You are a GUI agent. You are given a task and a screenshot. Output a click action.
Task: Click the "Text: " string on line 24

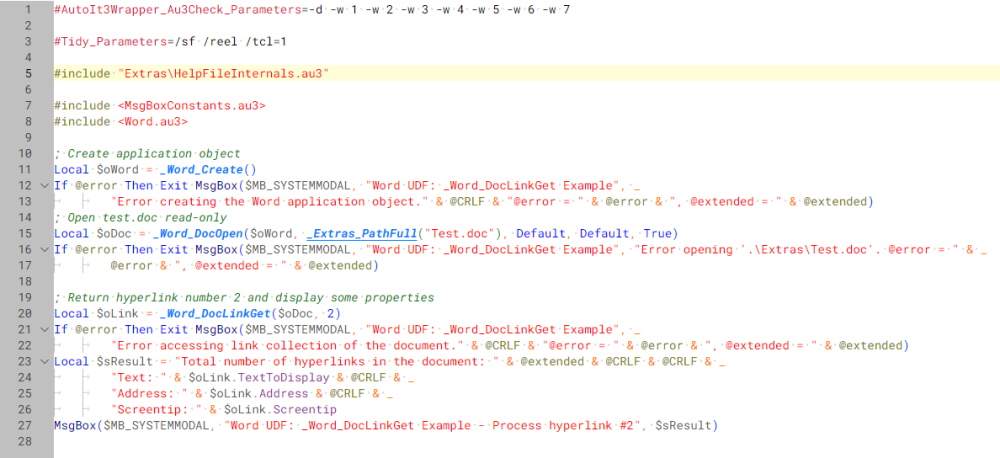pyautogui.click(x=138, y=377)
